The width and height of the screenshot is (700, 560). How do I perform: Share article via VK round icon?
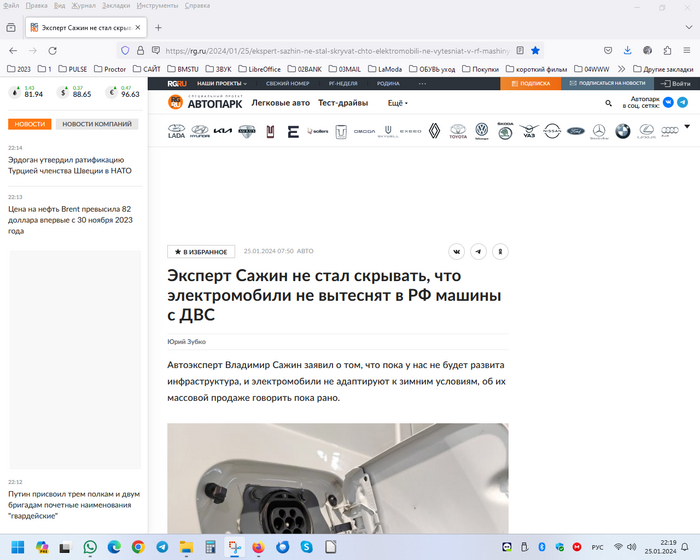456,251
